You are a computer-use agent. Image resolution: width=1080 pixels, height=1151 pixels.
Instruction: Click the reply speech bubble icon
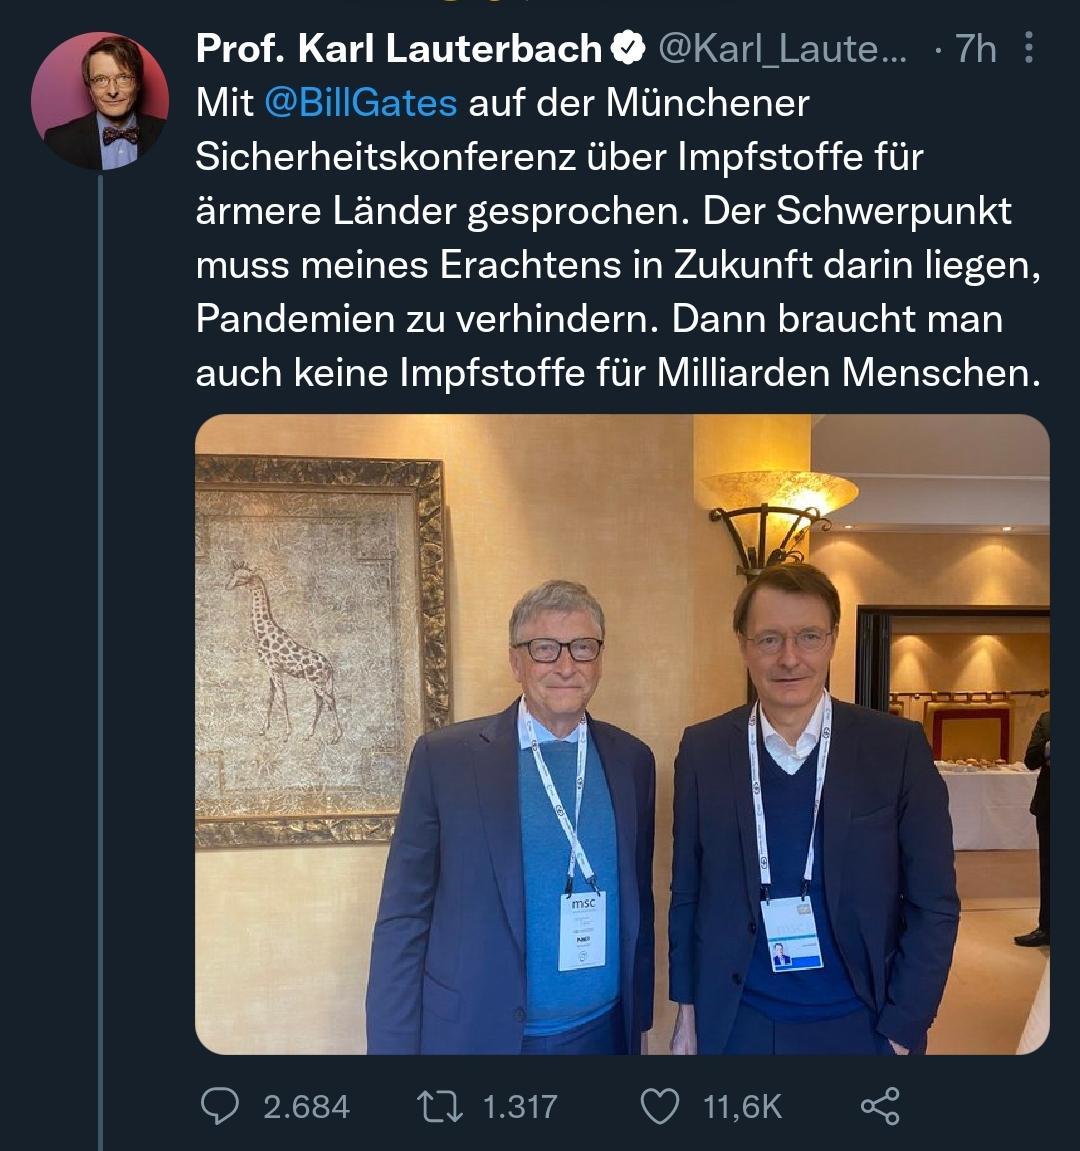pos(219,1105)
